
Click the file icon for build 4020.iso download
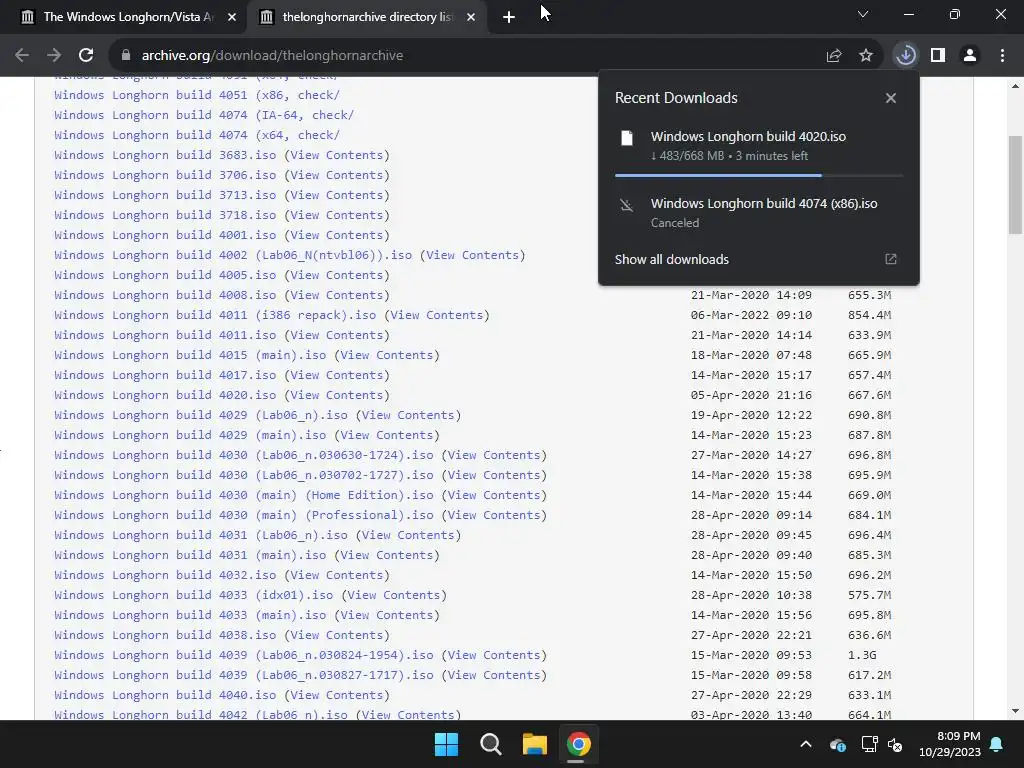point(627,138)
